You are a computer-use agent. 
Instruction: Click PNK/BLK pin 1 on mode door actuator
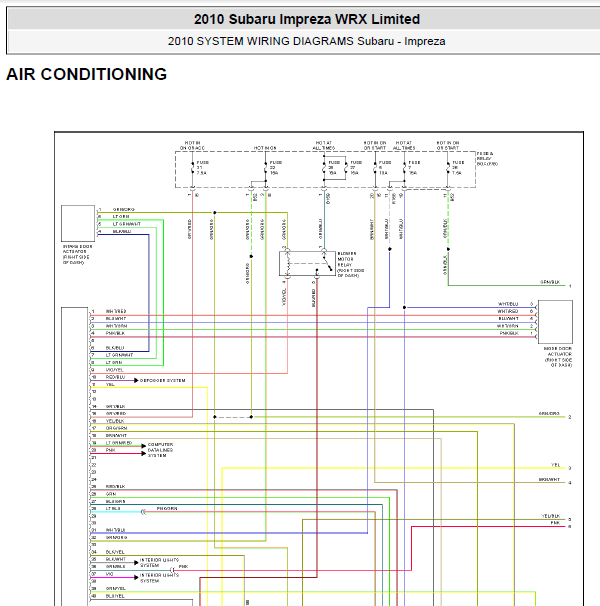(509, 333)
